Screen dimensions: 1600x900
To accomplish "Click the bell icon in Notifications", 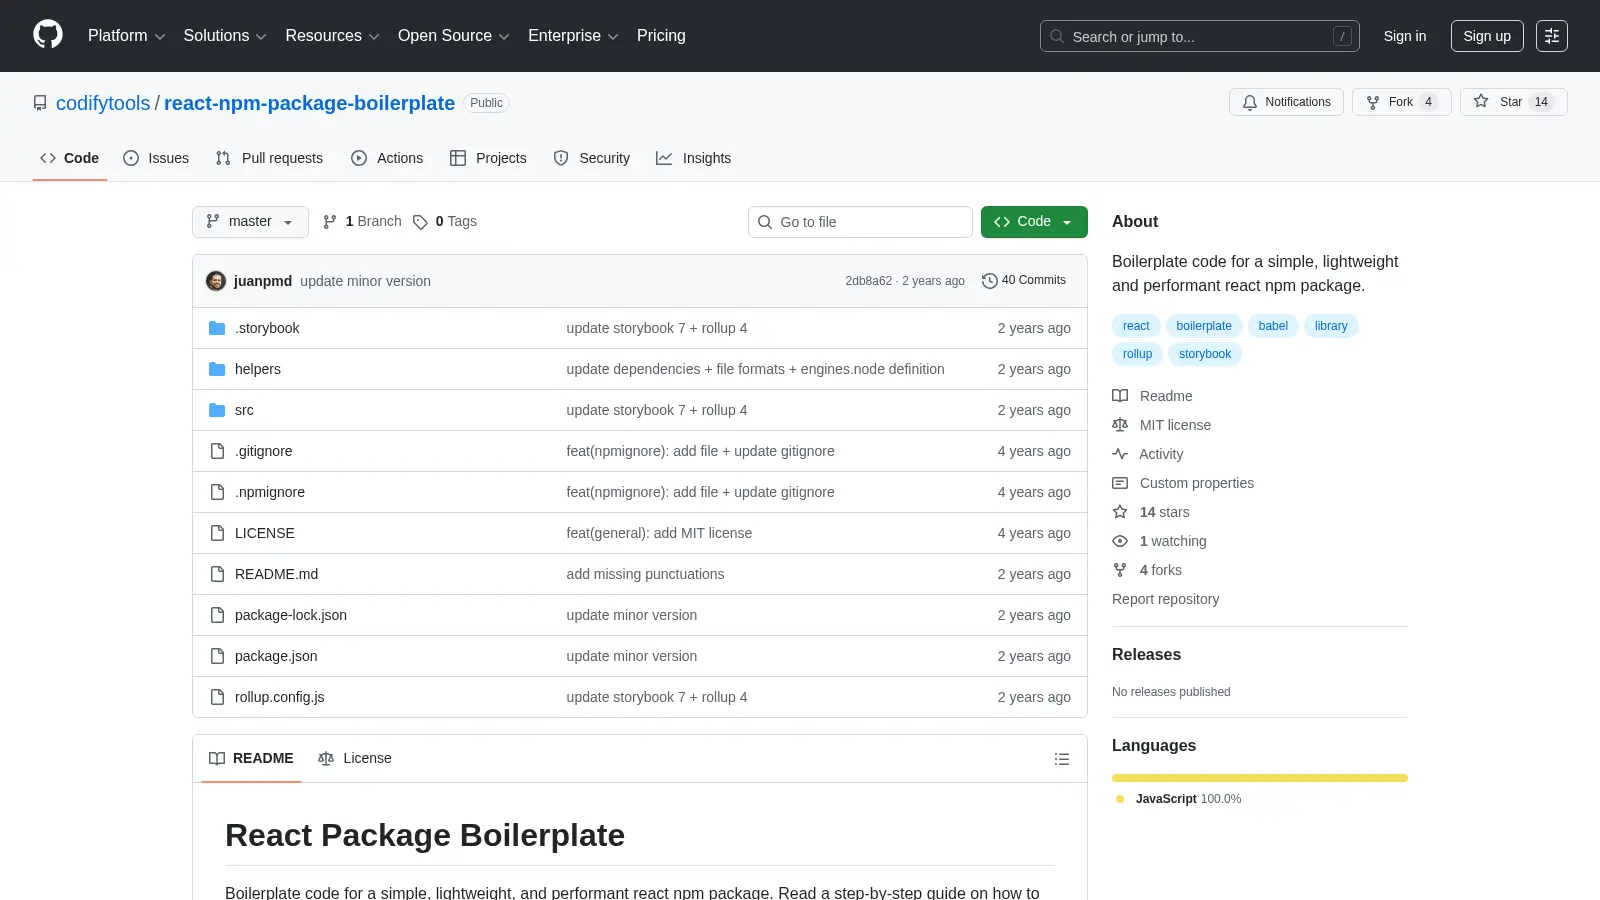I will (x=1250, y=102).
